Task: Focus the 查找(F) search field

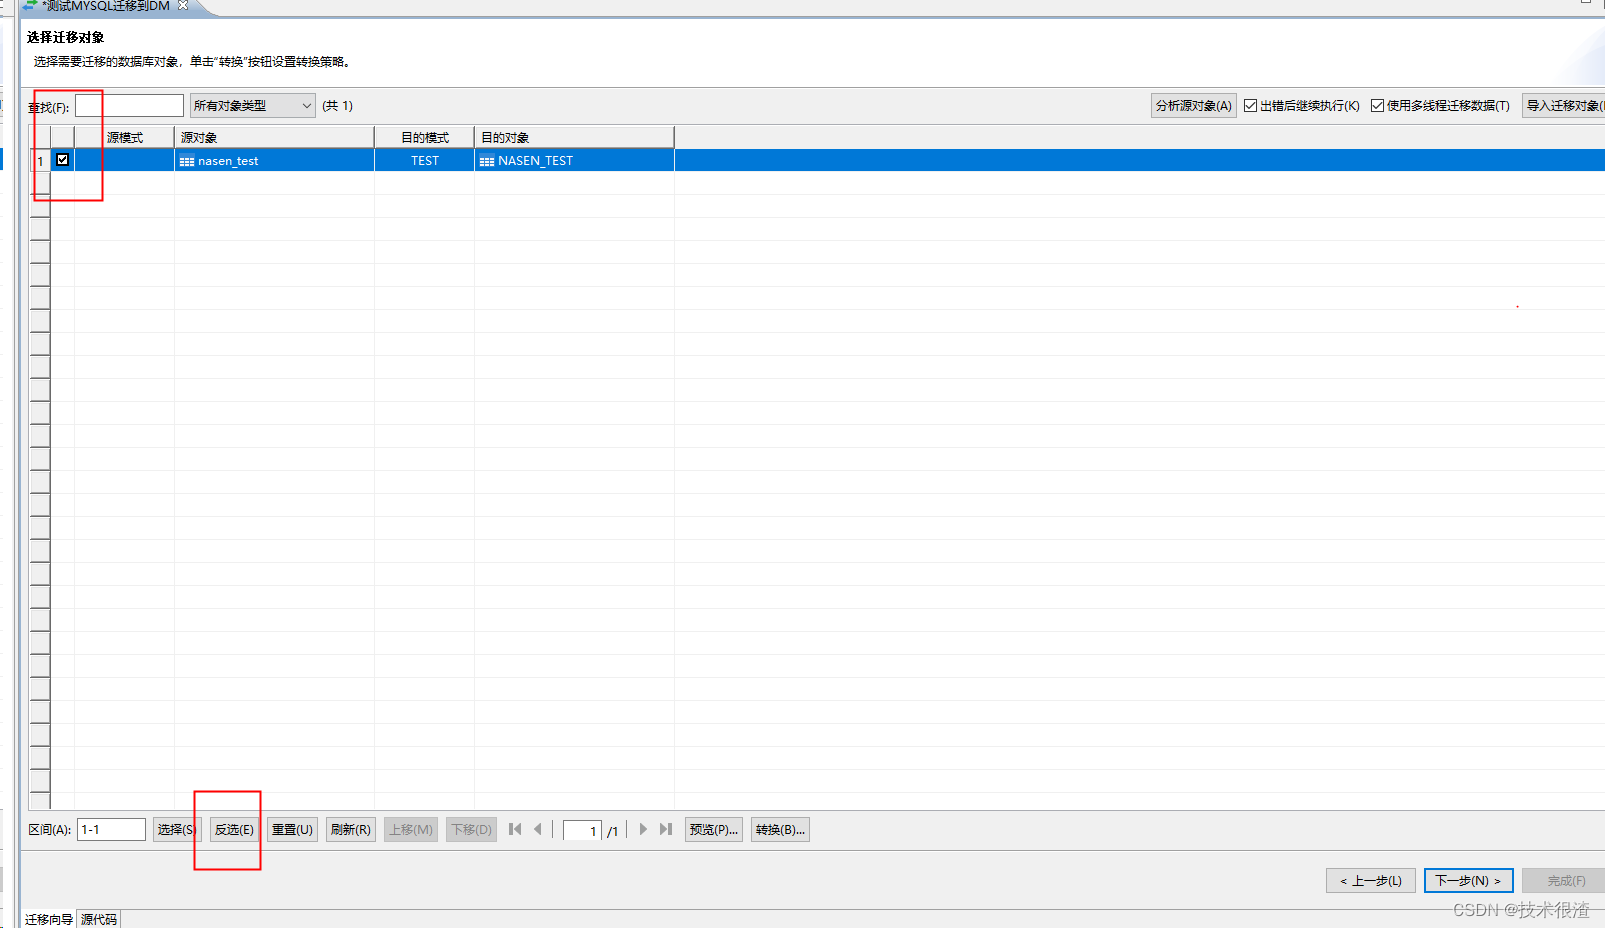Action: [x=130, y=105]
